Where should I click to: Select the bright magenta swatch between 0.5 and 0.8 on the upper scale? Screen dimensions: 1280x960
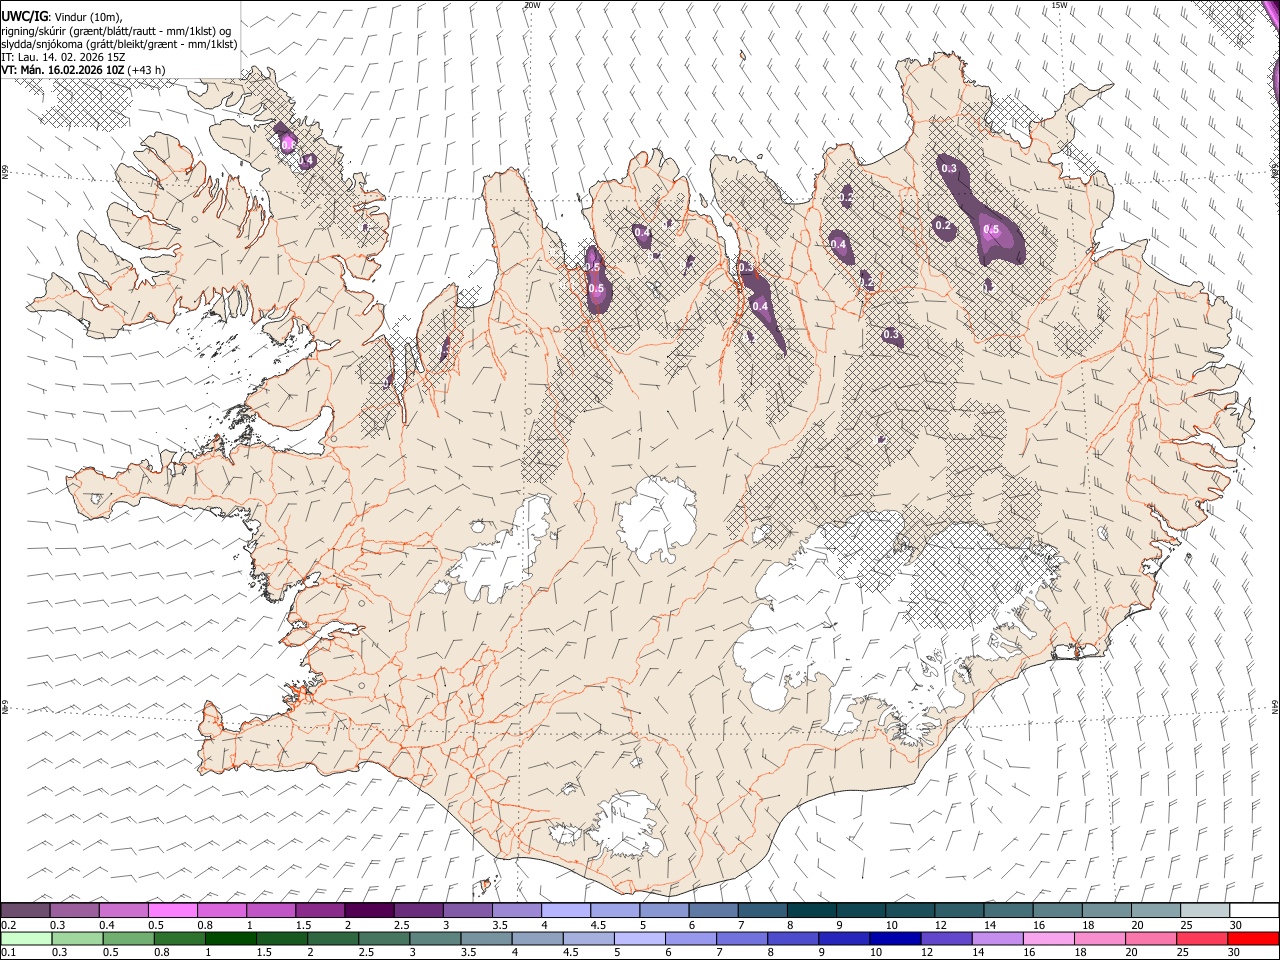coord(173,911)
